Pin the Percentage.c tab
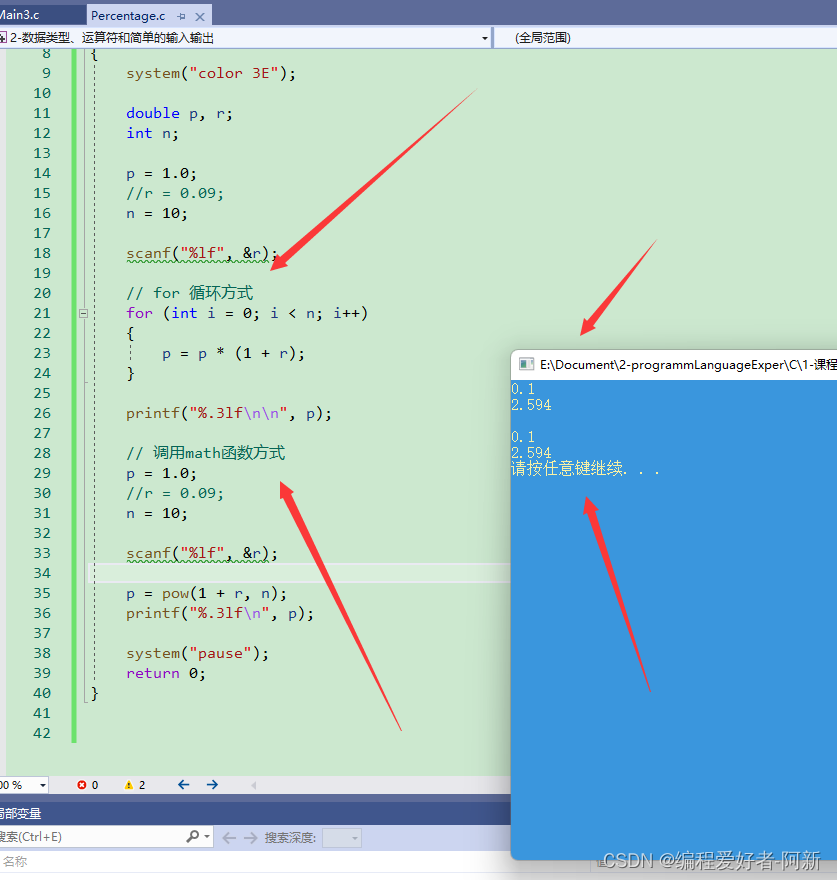 point(181,16)
